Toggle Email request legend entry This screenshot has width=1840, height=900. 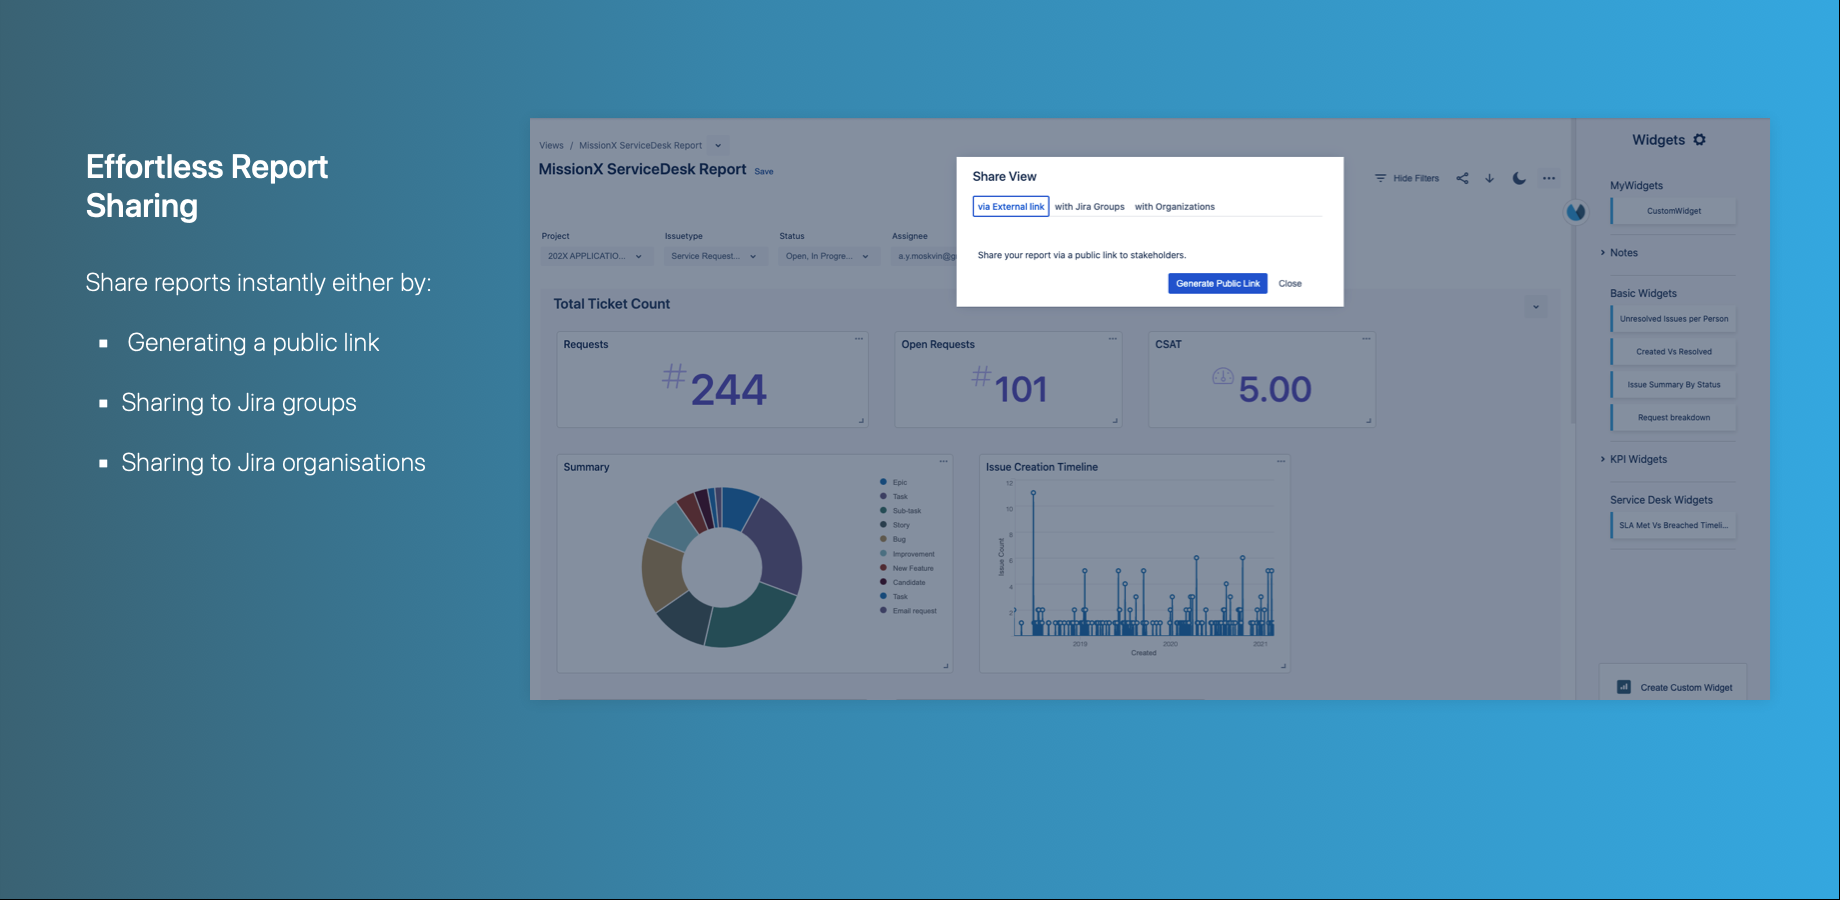(908, 611)
